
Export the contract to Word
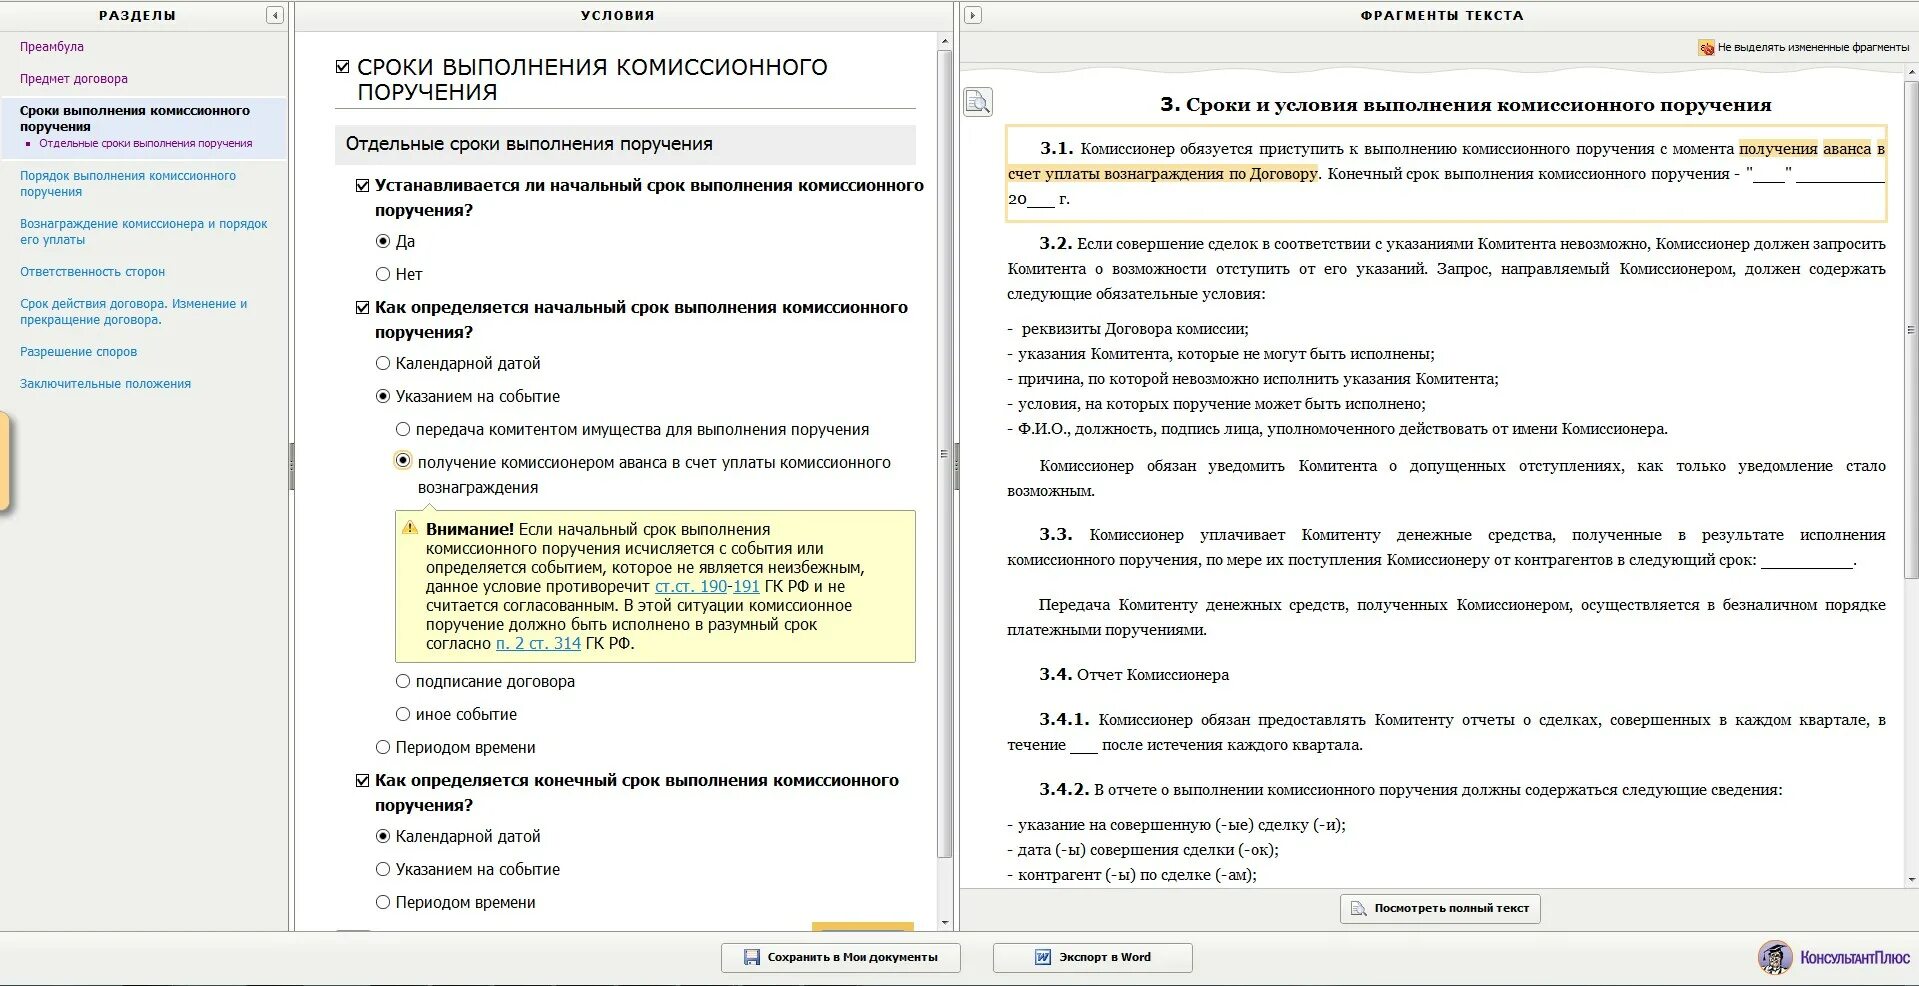(x=1092, y=957)
